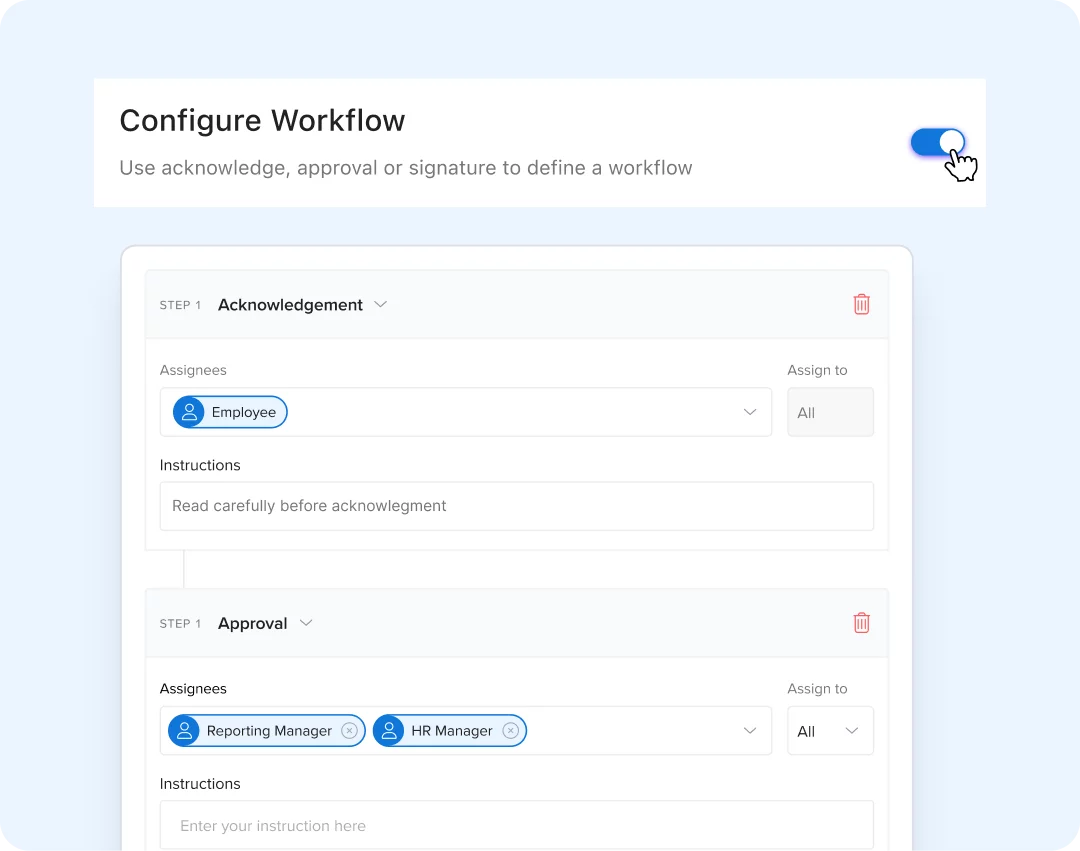Delete the Acknowledgement step with trash icon
Viewport: 1080px width, 851px height.
click(861, 304)
